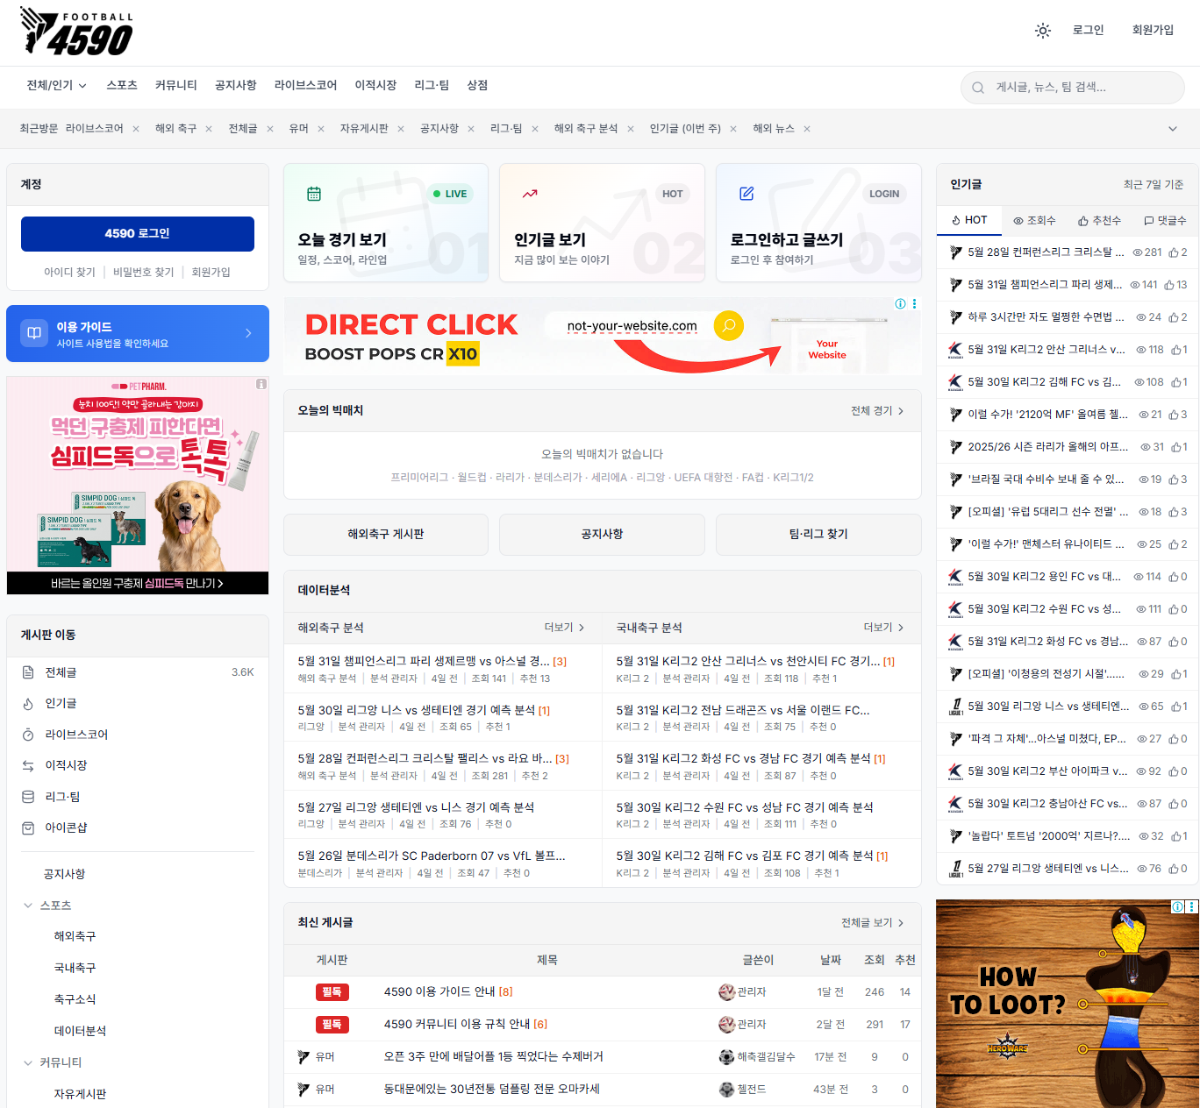Click the 회원가입 link in the header

pos(1153,31)
